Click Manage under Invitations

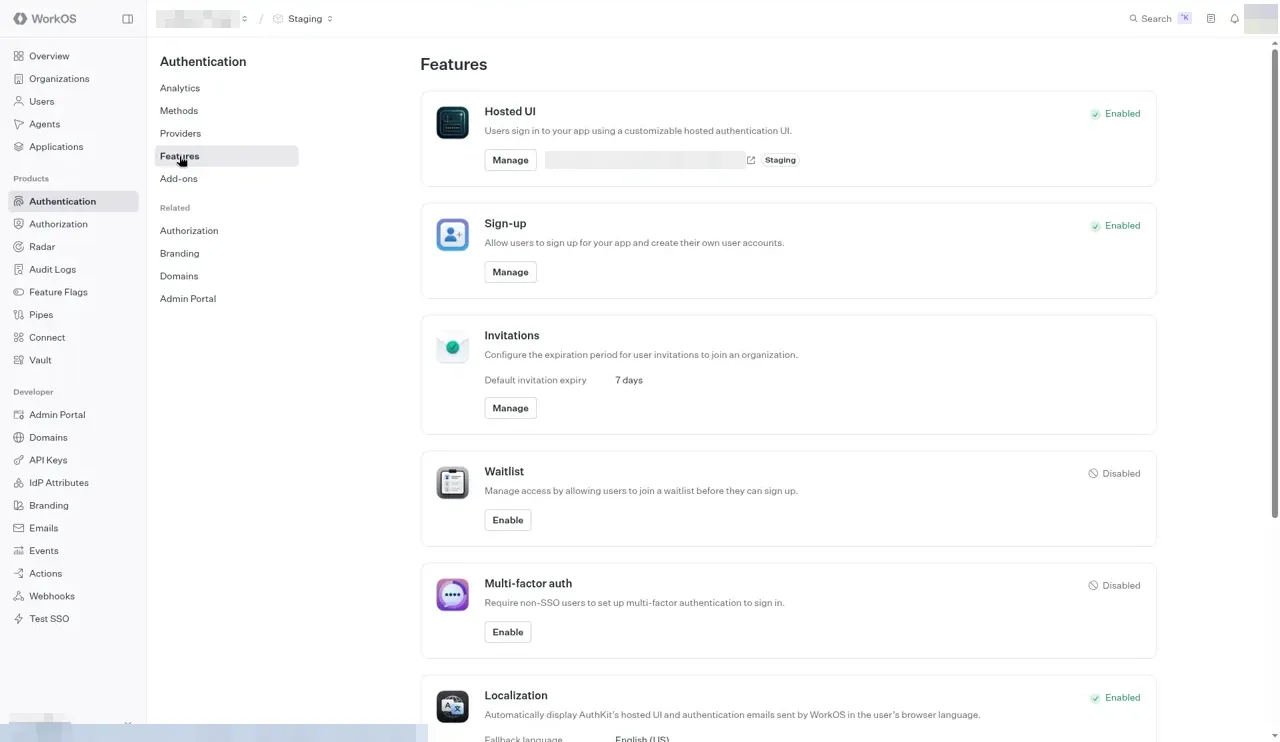(x=510, y=408)
